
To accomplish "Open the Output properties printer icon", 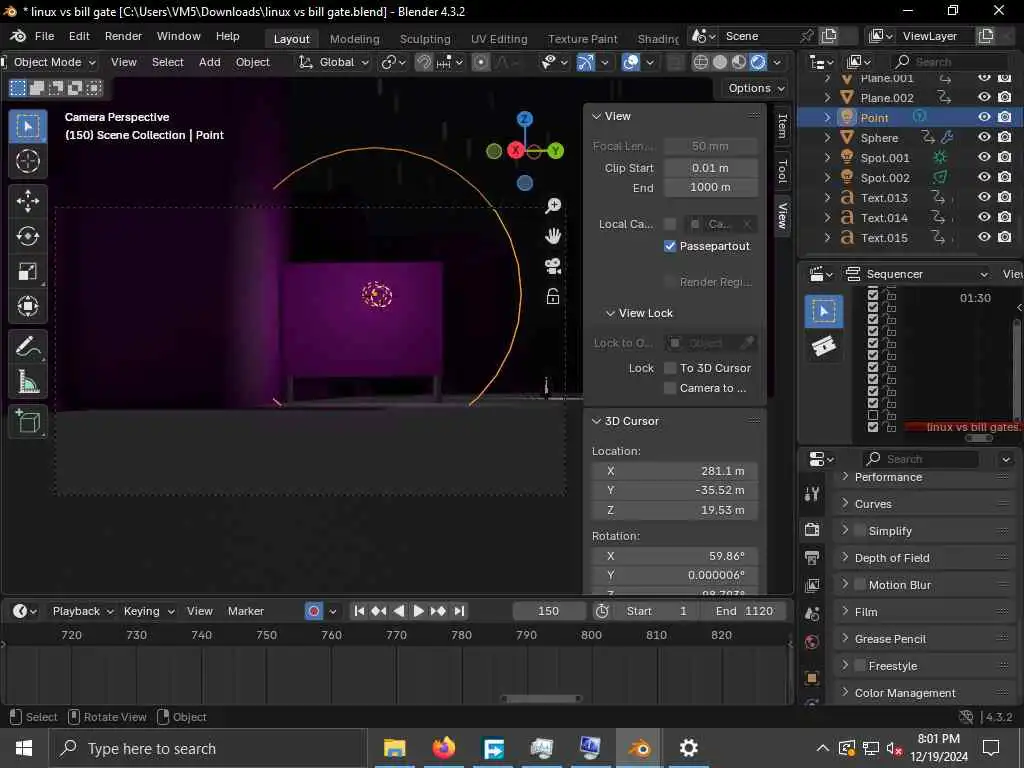I will coord(812,558).
